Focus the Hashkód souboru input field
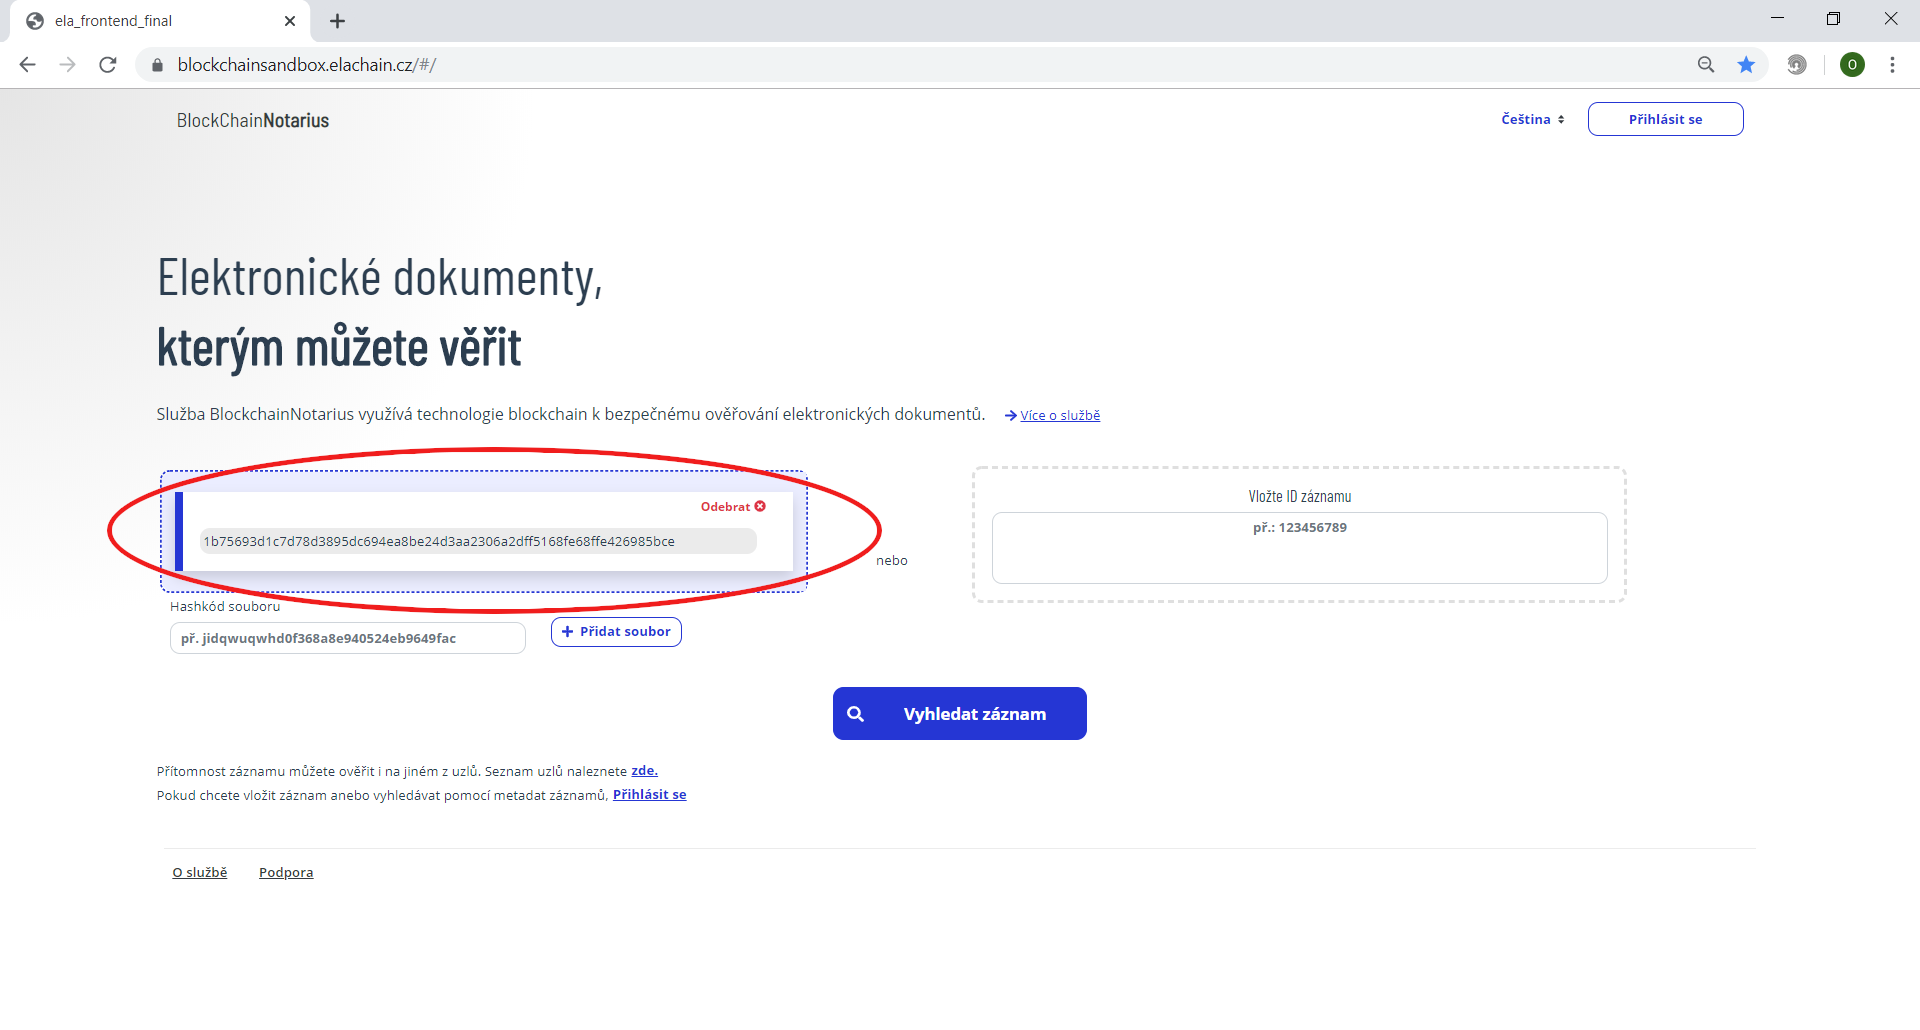Viewport: 1920px width, 1030px height. (x=347, y=638)
